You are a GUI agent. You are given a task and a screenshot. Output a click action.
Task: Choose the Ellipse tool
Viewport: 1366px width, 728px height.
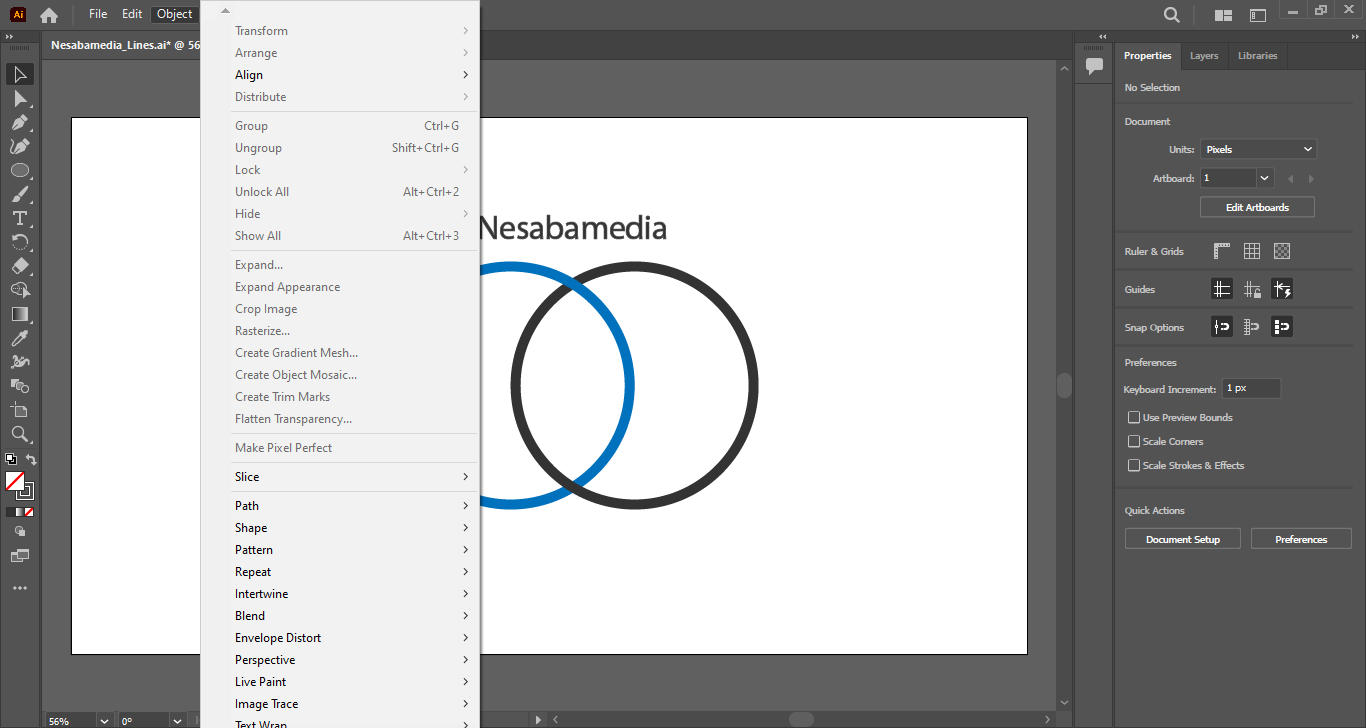pyautogui.click(x=20, y=171)
